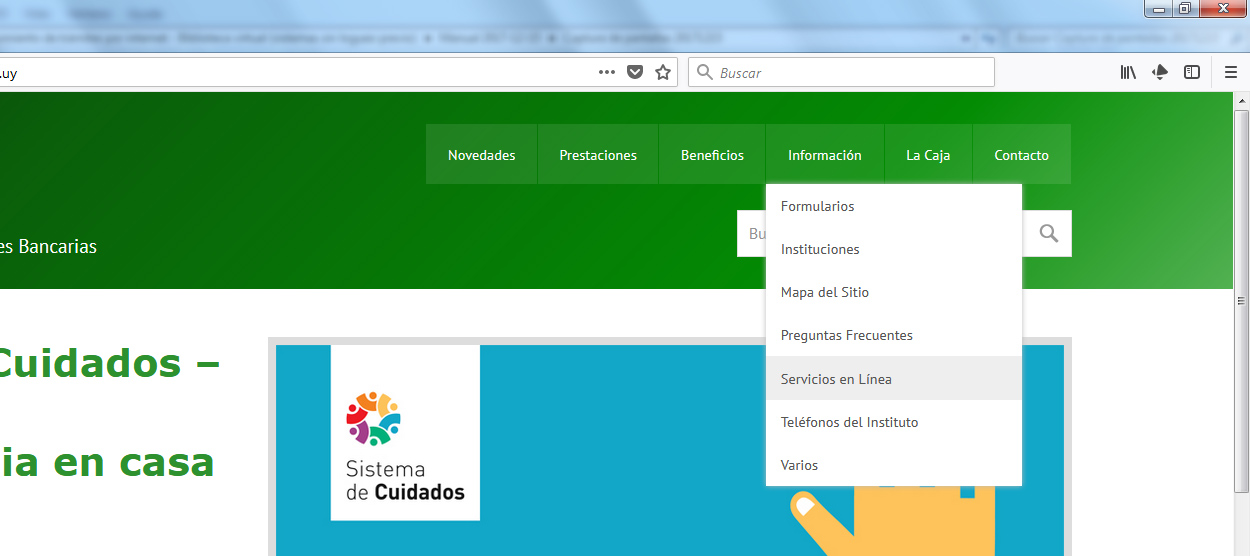Screen dimensions: 1250x556
Task: Open the Novedades menu item
Action: pos(481,155)
